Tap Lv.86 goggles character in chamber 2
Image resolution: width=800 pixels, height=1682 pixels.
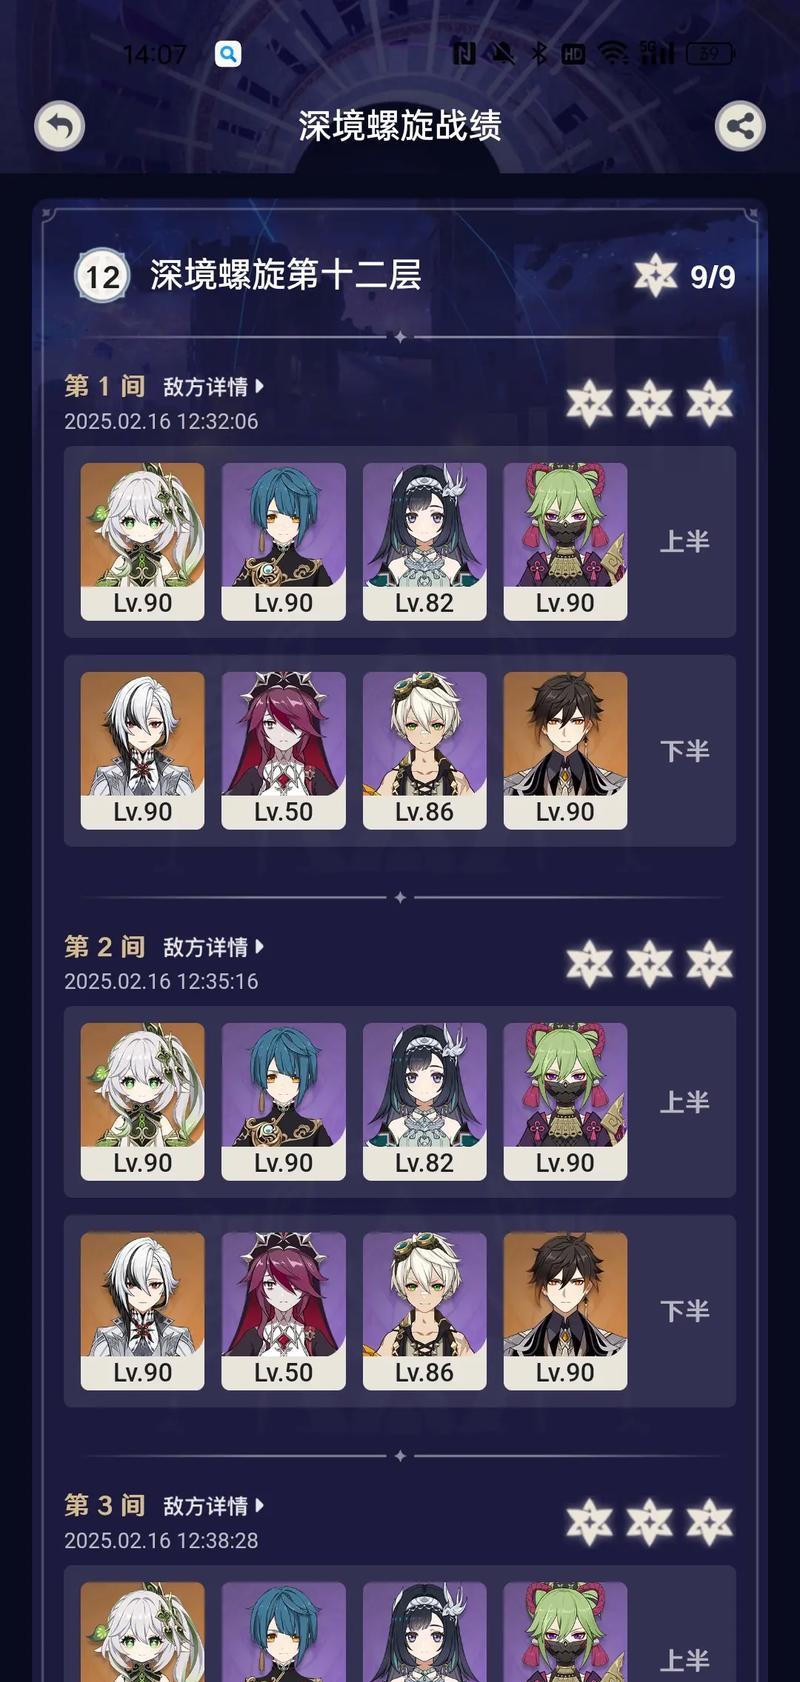point(424,1310)
